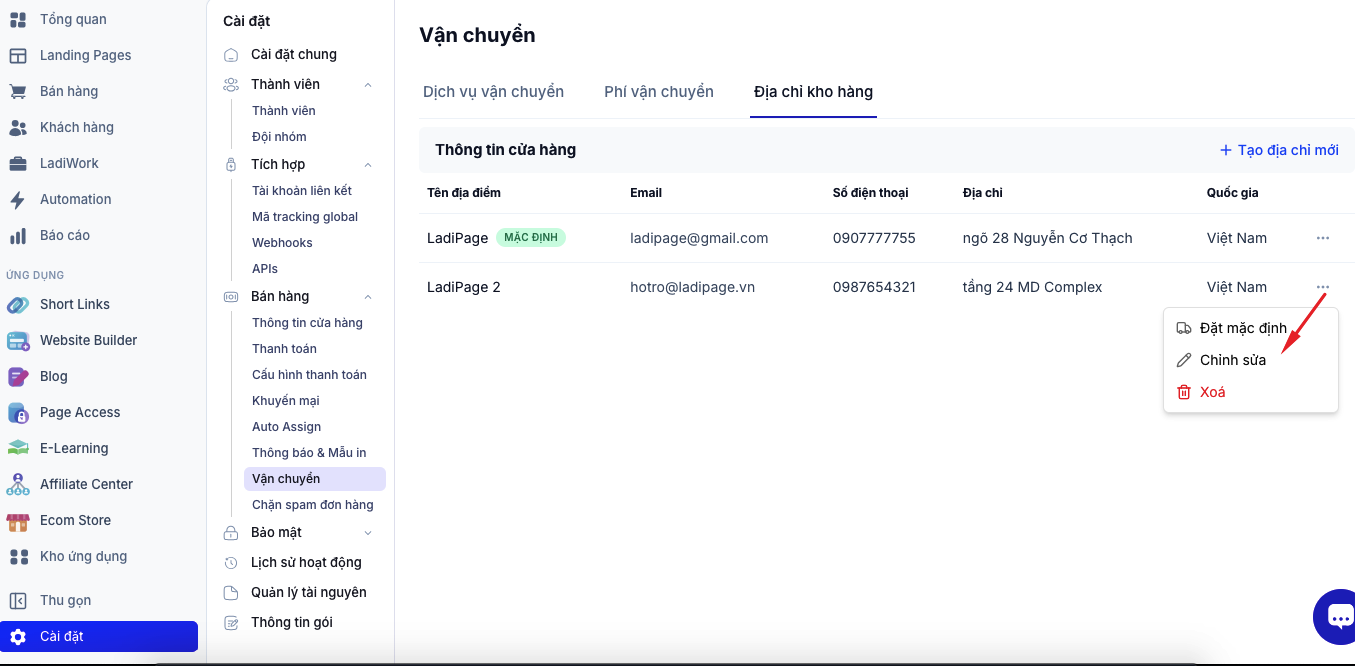
Task: Open the Tổng quan dashboard icon
Action: tap(18, 19)
